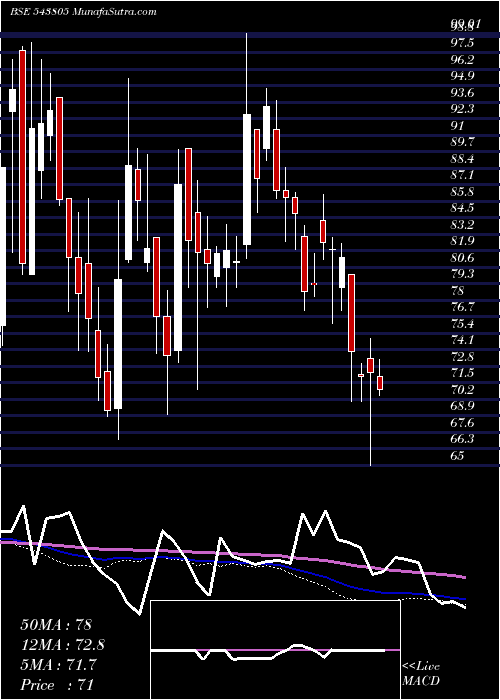Click the 83.2 price axis label

pyautogui.click(x=462, y=225)
